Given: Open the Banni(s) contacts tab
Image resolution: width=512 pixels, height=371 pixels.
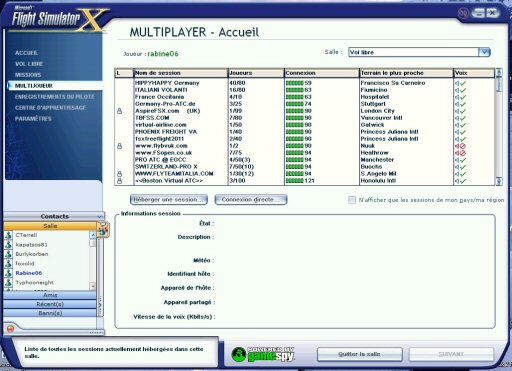Looking at the screenshot, I should coord(50,313).
